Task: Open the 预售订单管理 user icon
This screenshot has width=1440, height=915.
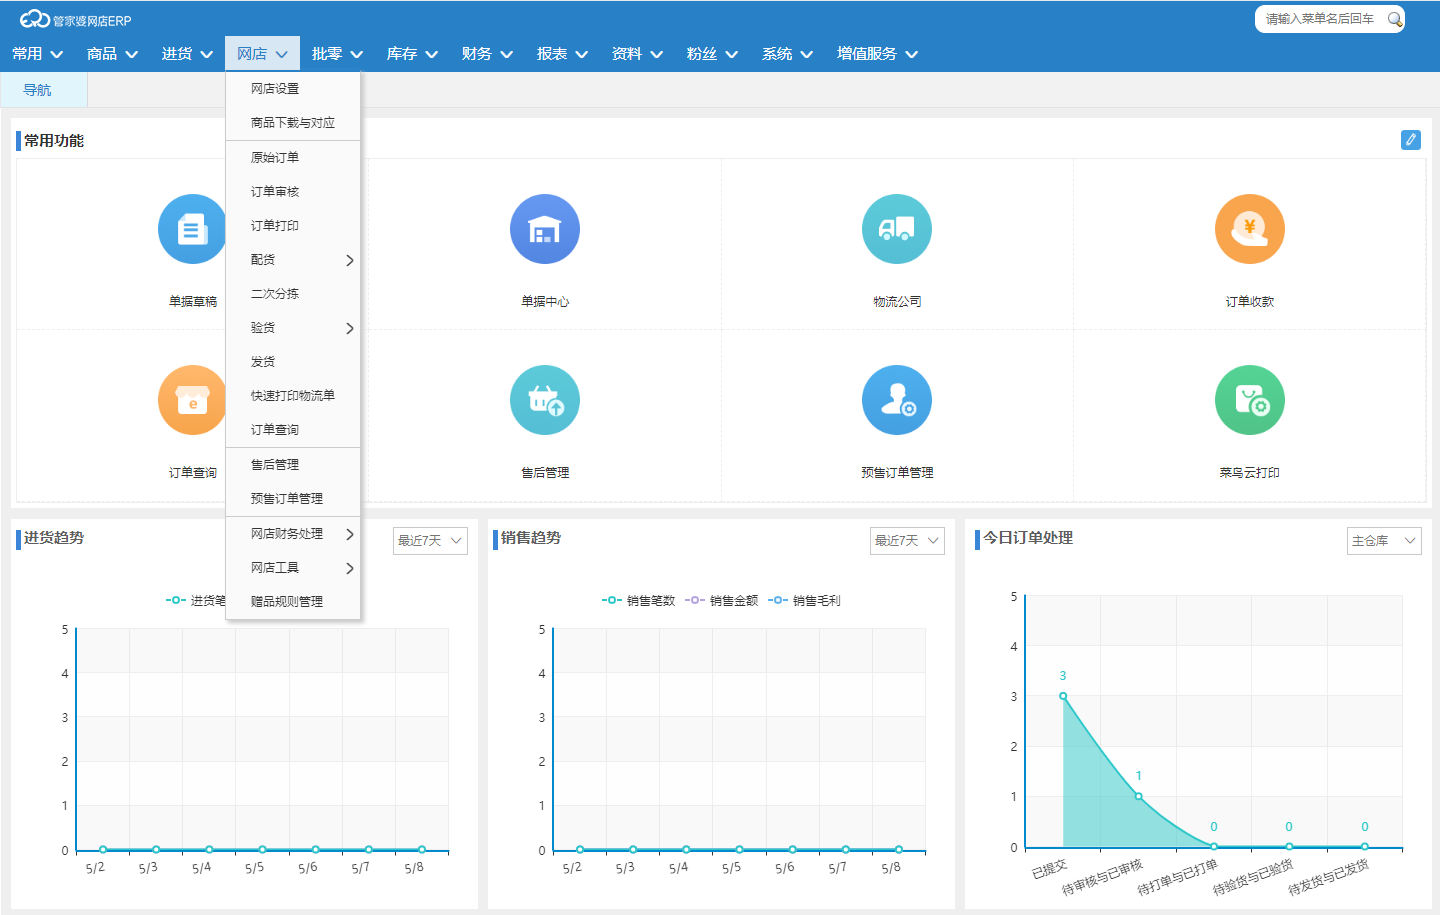Action: point(897,400)
